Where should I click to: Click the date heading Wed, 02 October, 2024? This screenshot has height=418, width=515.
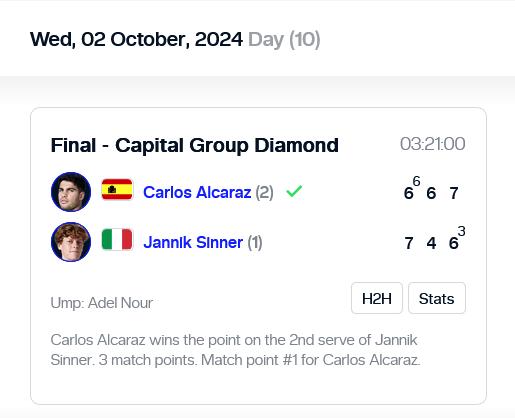pos(136,39)
